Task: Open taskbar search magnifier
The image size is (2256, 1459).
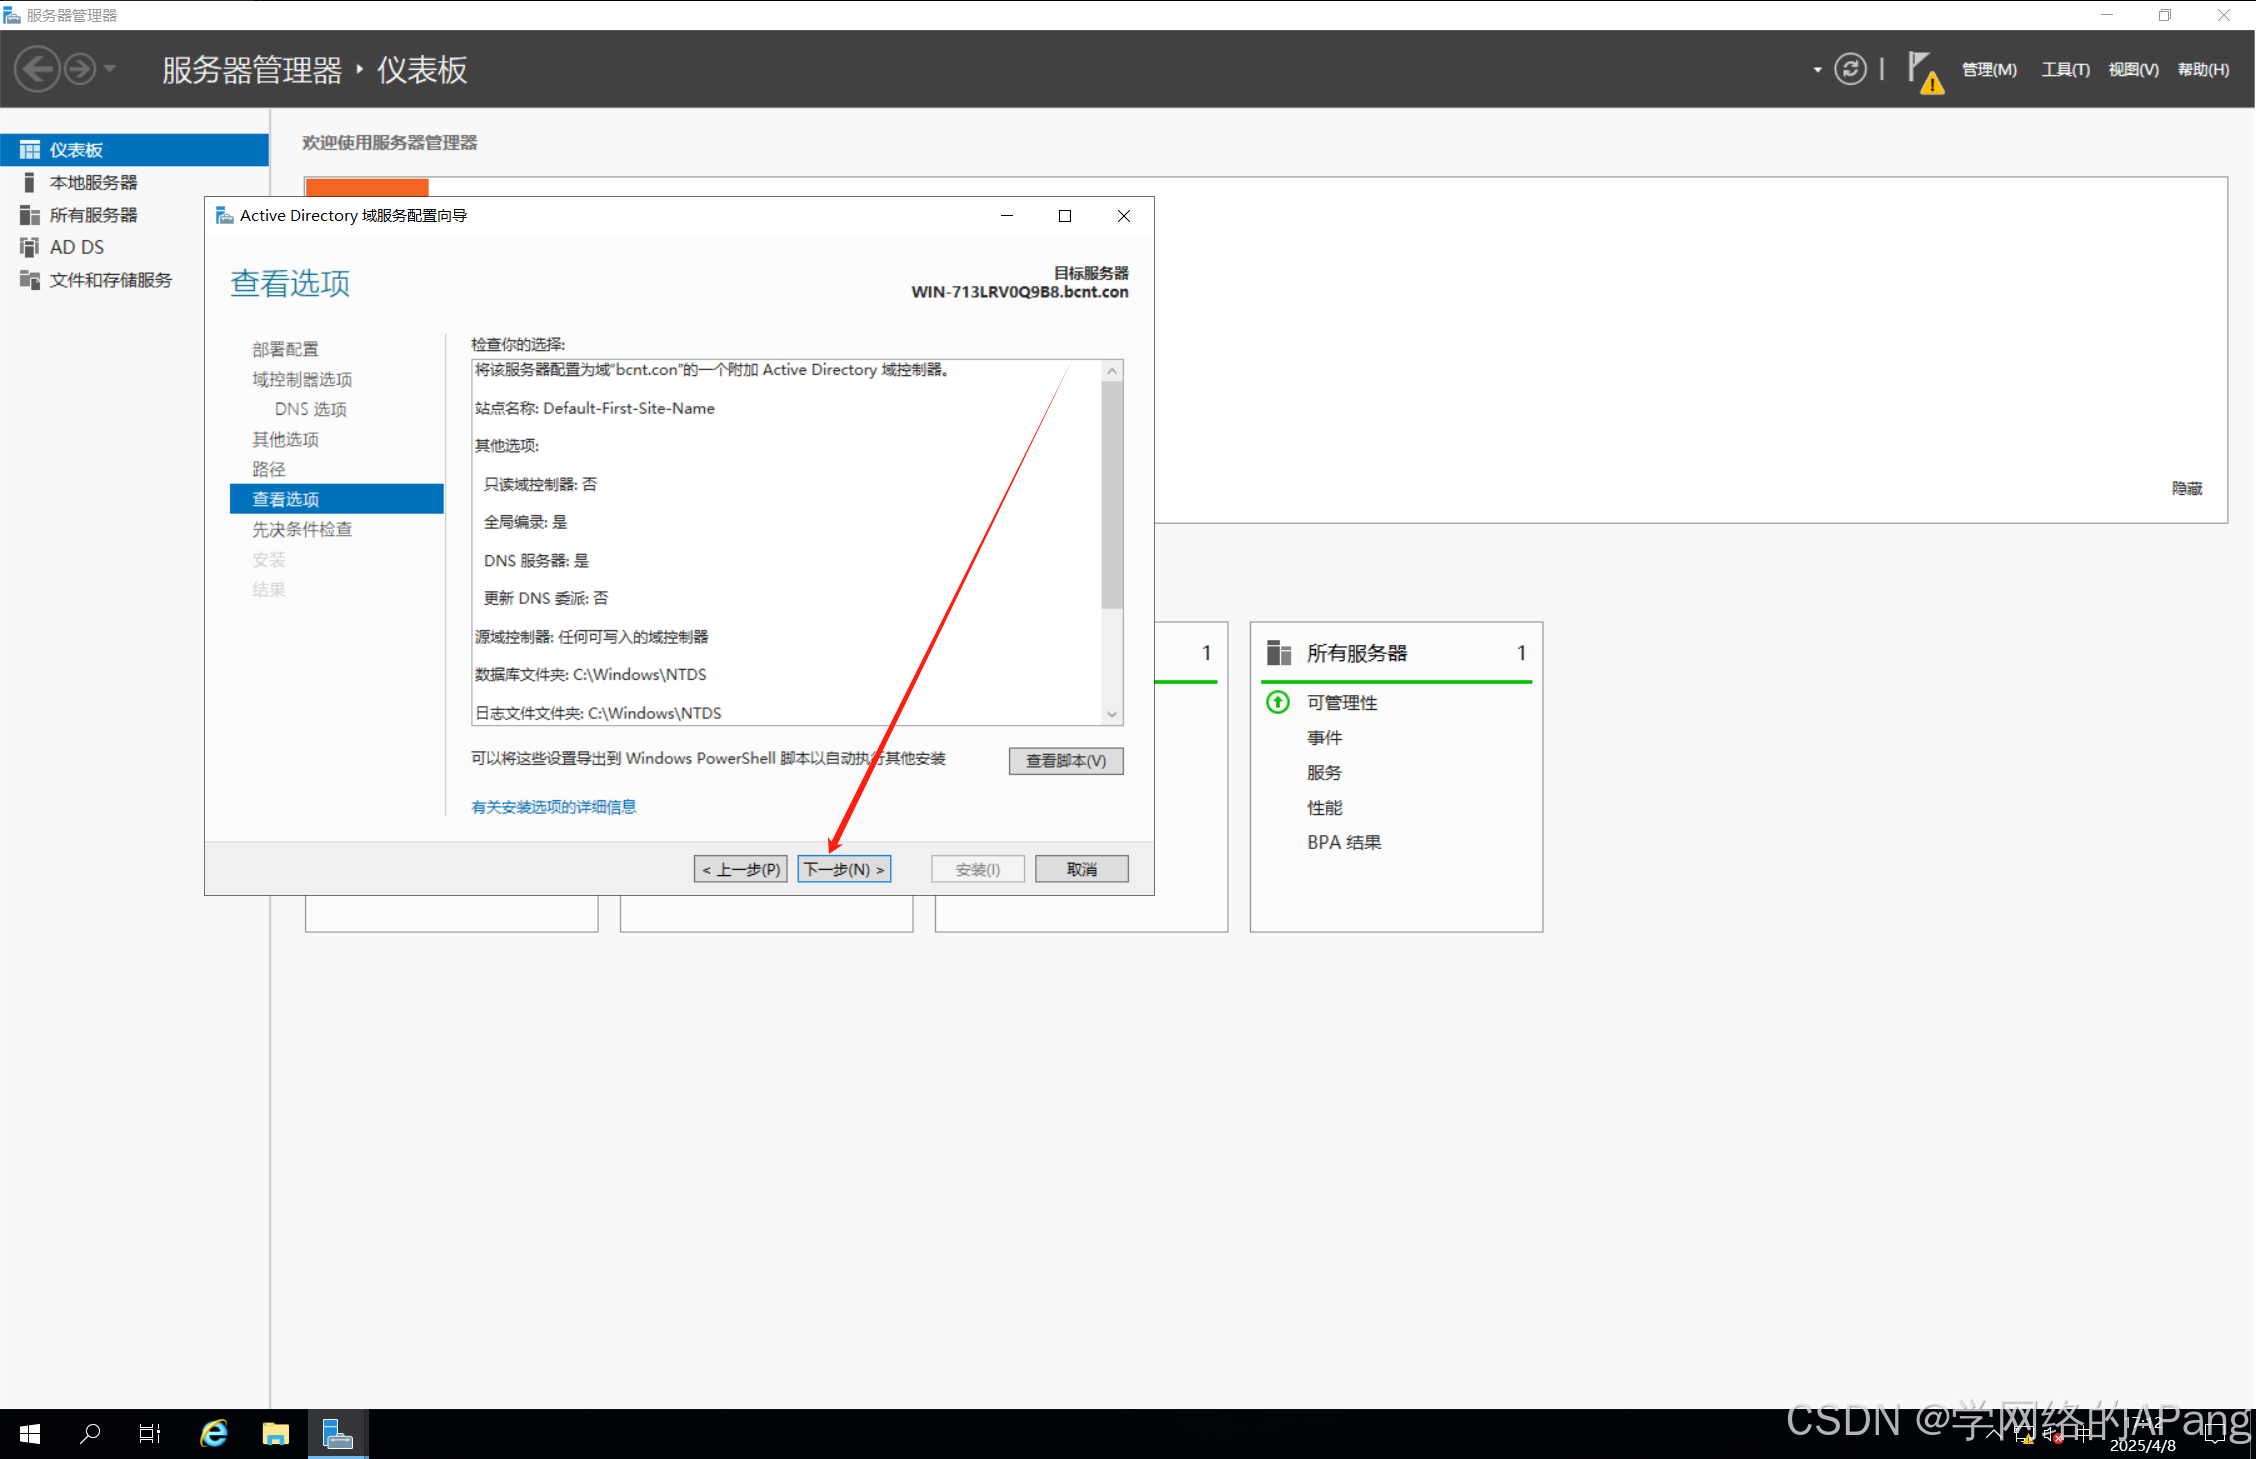Action: click(x=90, y=1433)
